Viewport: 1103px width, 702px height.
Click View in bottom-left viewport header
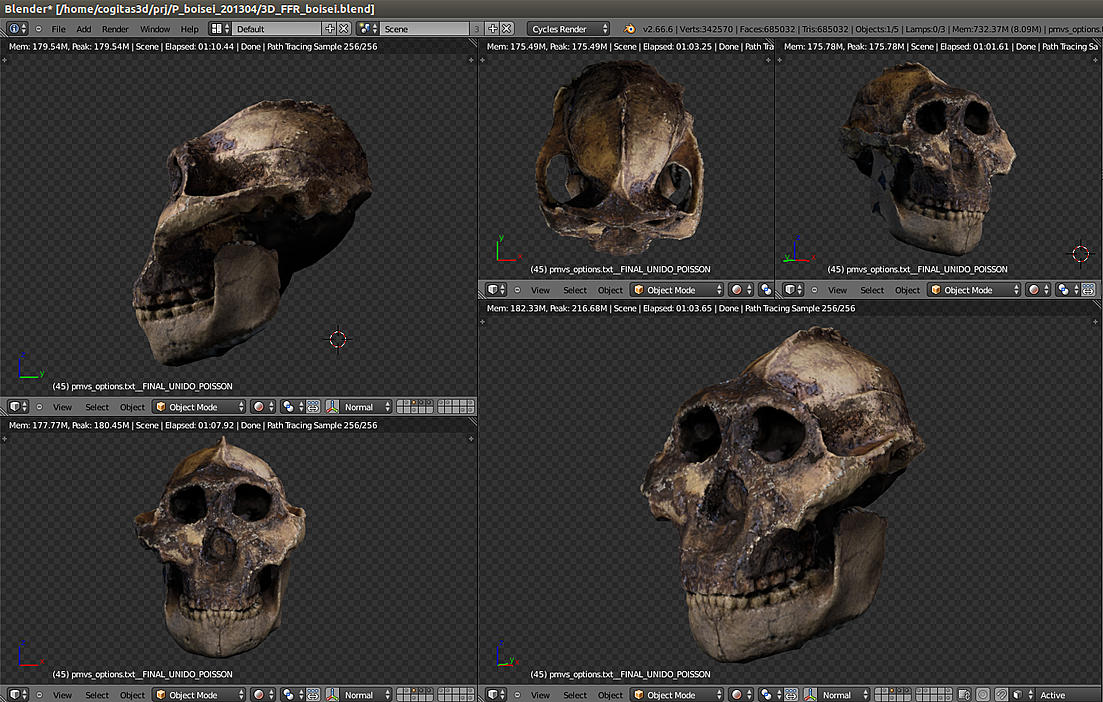[62, 695]
